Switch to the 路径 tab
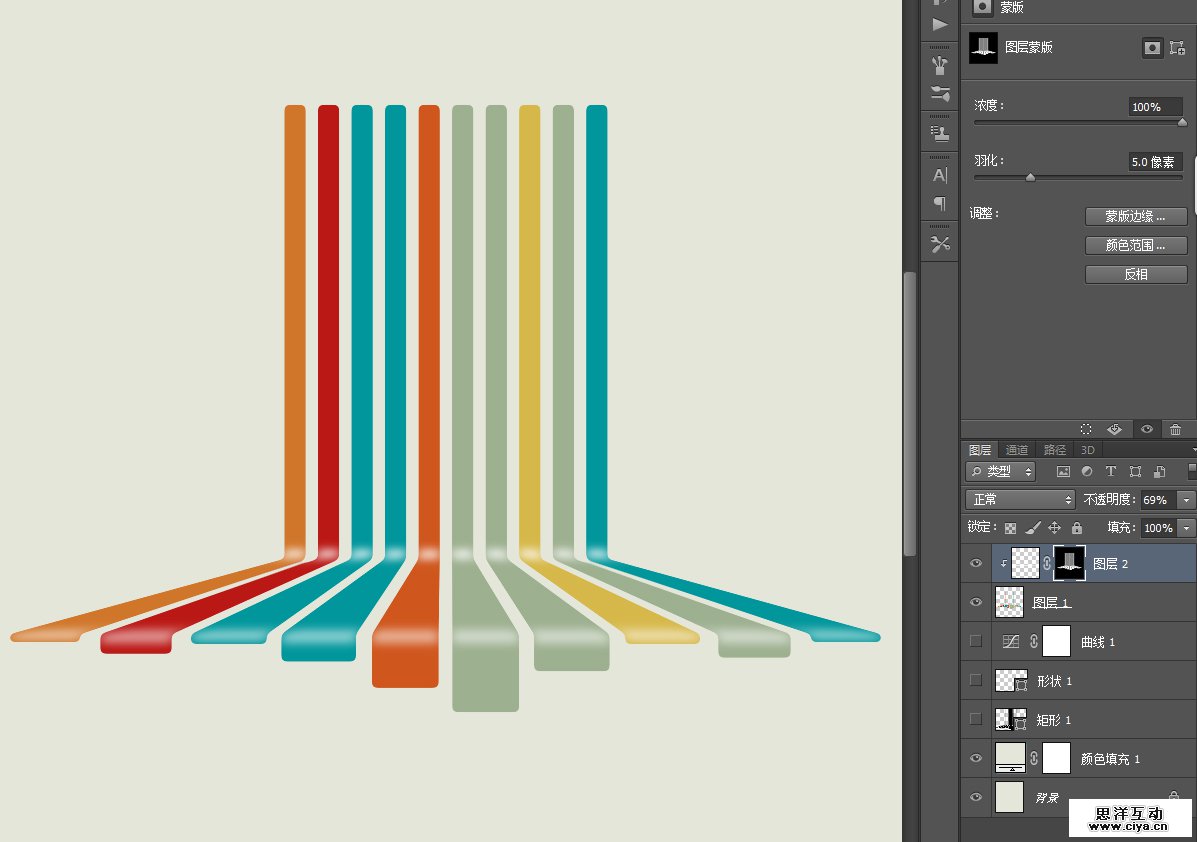This screenshot has width=1197, height=842. [x=1054, y=450]
